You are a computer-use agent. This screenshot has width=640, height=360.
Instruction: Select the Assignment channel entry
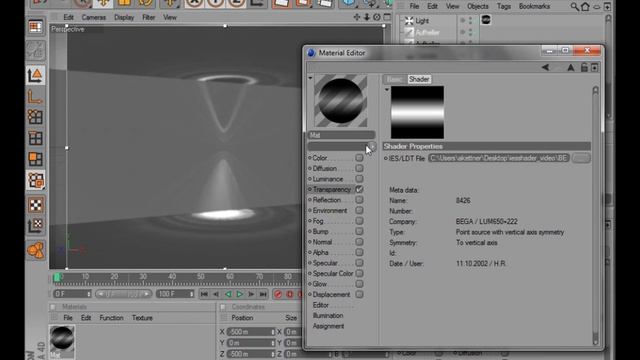pyautogui.click(x=328, y=326)
